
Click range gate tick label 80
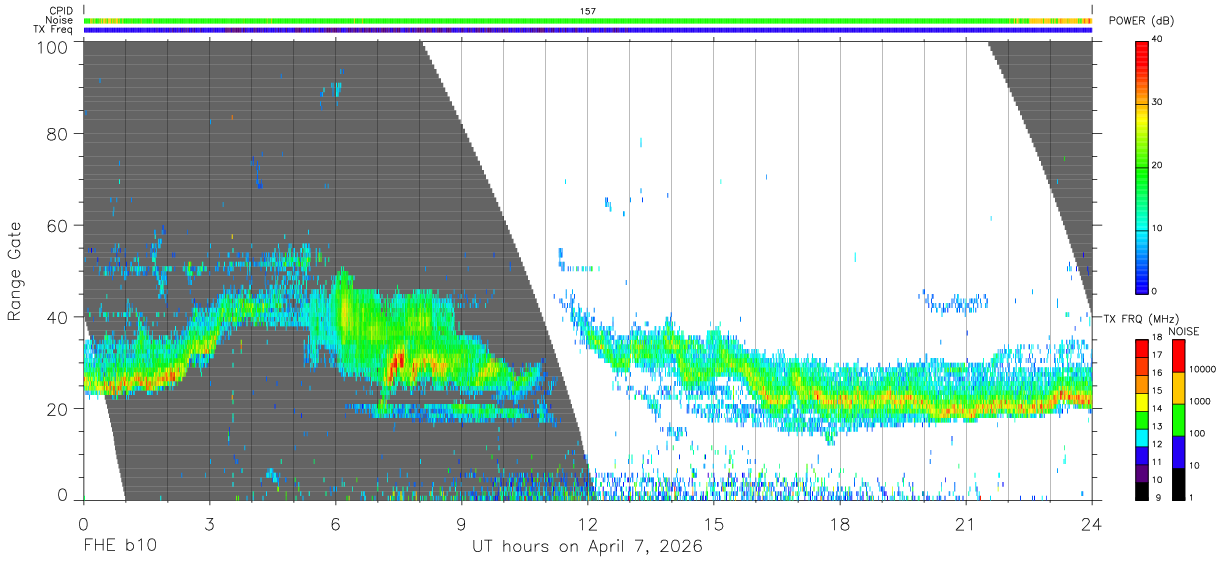pos(58,133)
